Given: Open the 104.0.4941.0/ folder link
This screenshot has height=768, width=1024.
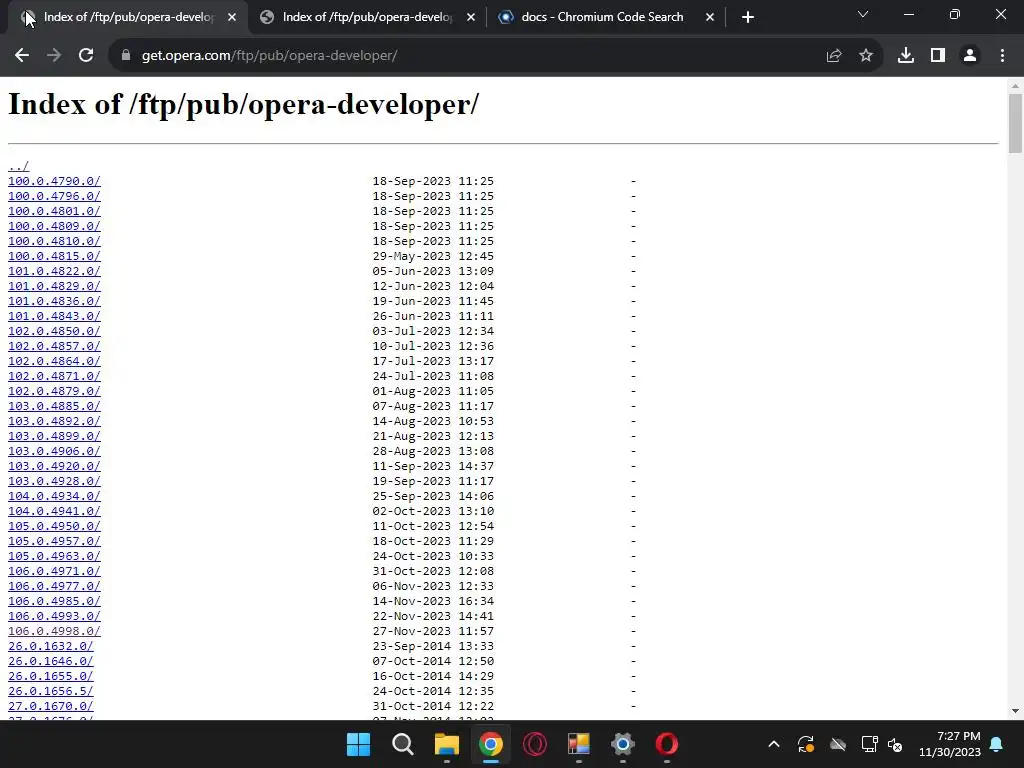Looking at the screenshot, I should click(54, 511).
